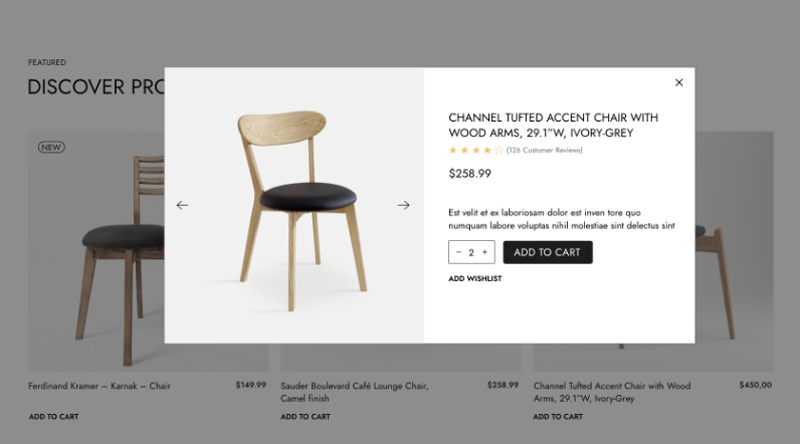Add Sauder Boulevard Café chair to cart
This screenshot has height=444, width=800.
[305, 417]
